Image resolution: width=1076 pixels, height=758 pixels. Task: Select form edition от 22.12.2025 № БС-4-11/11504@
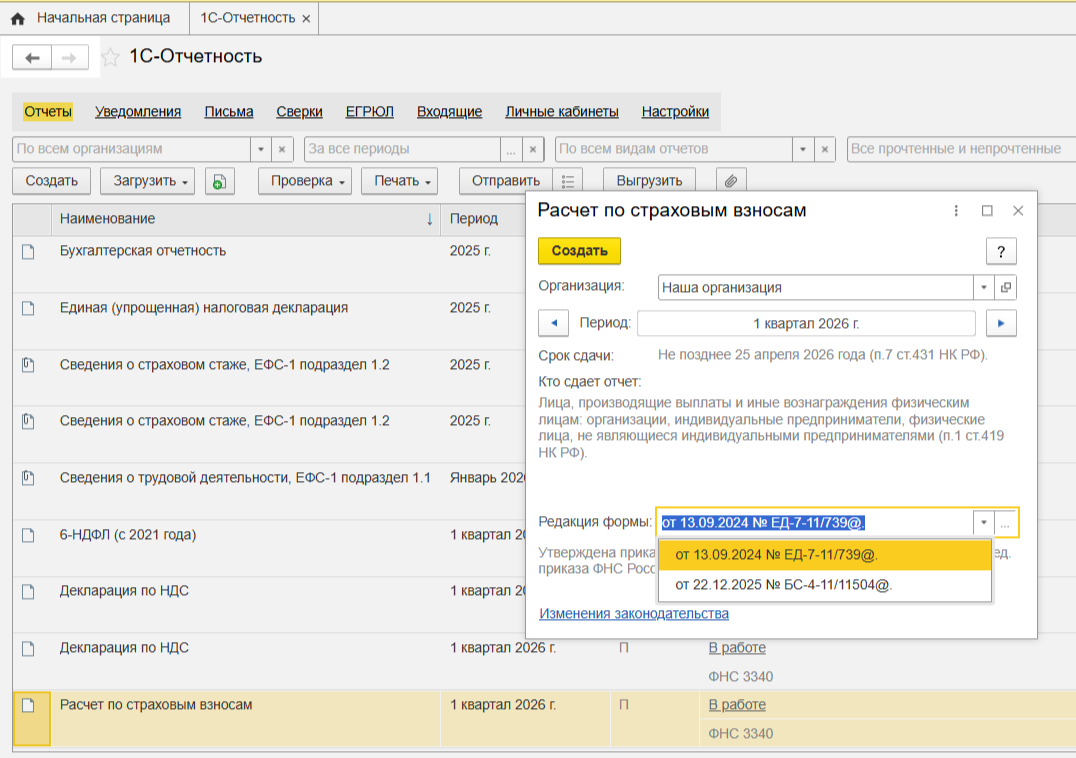(x=783, y=585)
